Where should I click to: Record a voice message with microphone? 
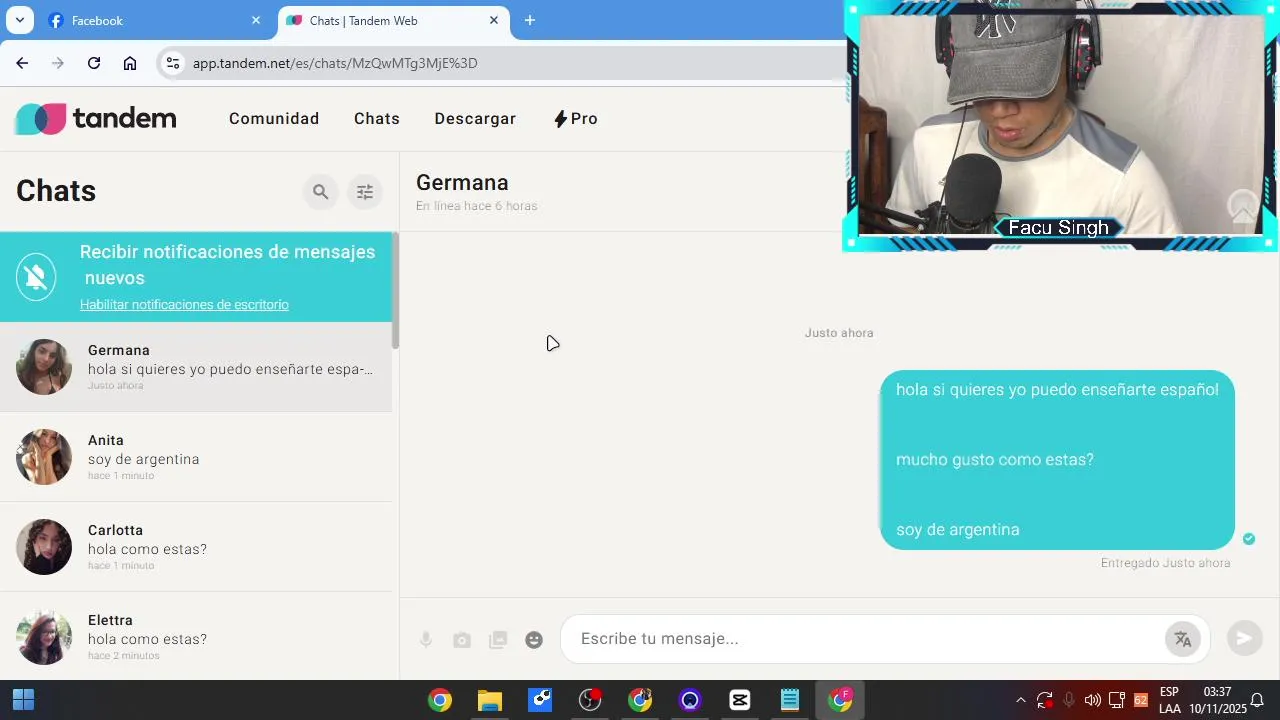pos(426,640)
